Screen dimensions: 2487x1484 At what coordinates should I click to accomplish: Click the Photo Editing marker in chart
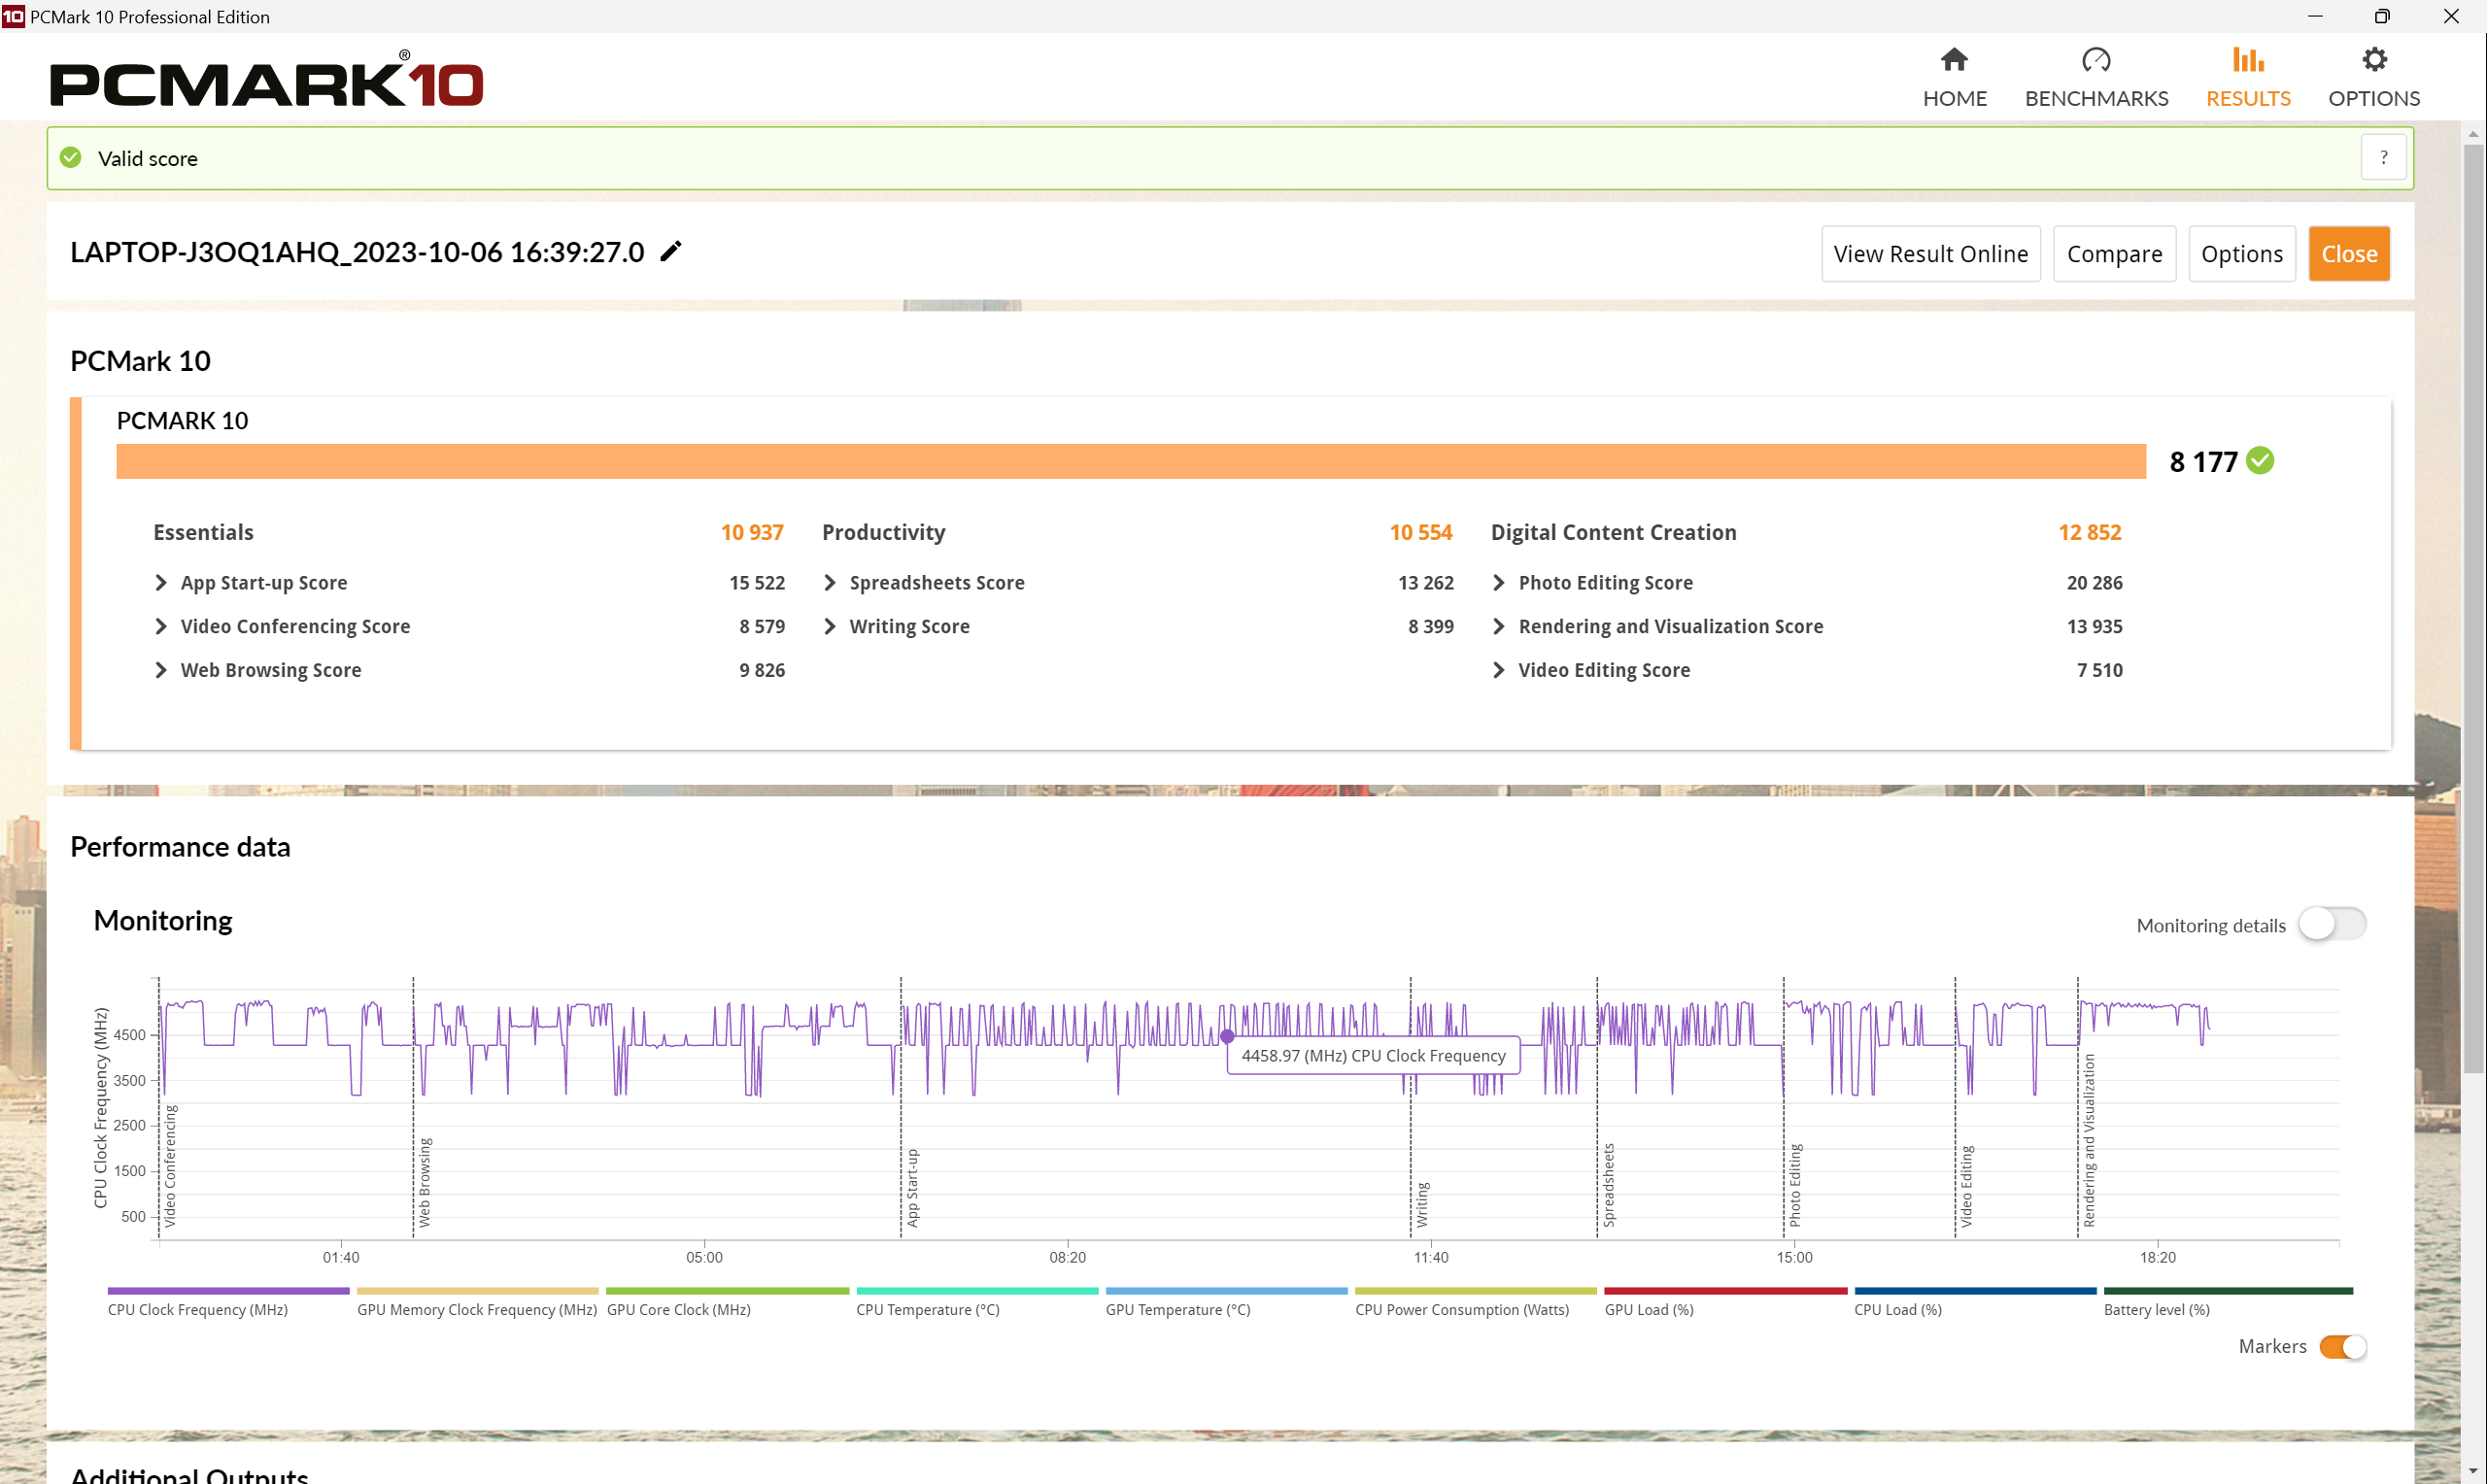click(1795, 1186)
